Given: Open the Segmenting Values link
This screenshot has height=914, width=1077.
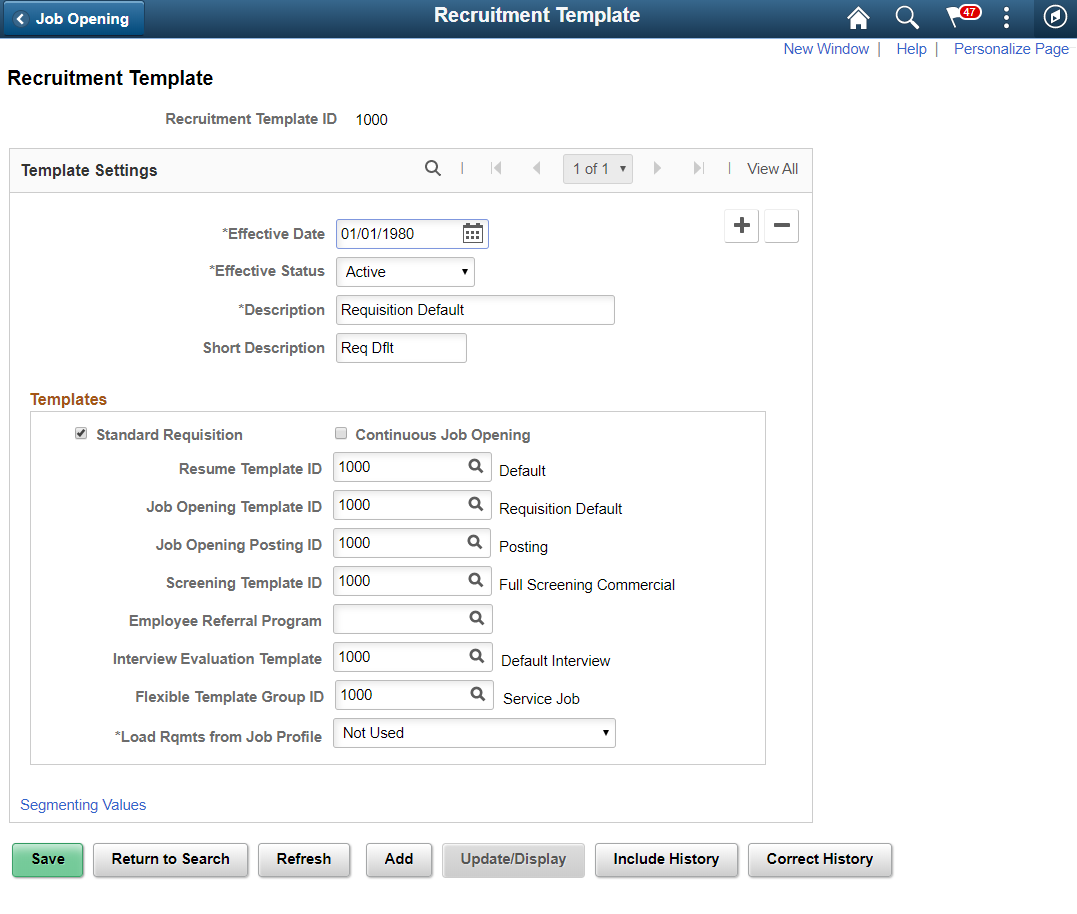Looking at the screenshot, I should pos(83,805).
